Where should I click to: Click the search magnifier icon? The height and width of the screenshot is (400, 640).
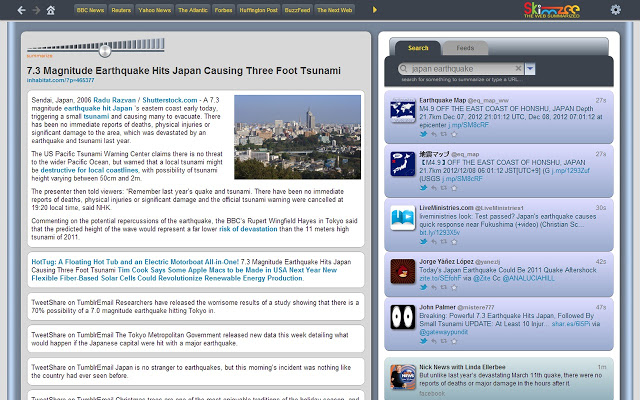click(x=404, y=69)
